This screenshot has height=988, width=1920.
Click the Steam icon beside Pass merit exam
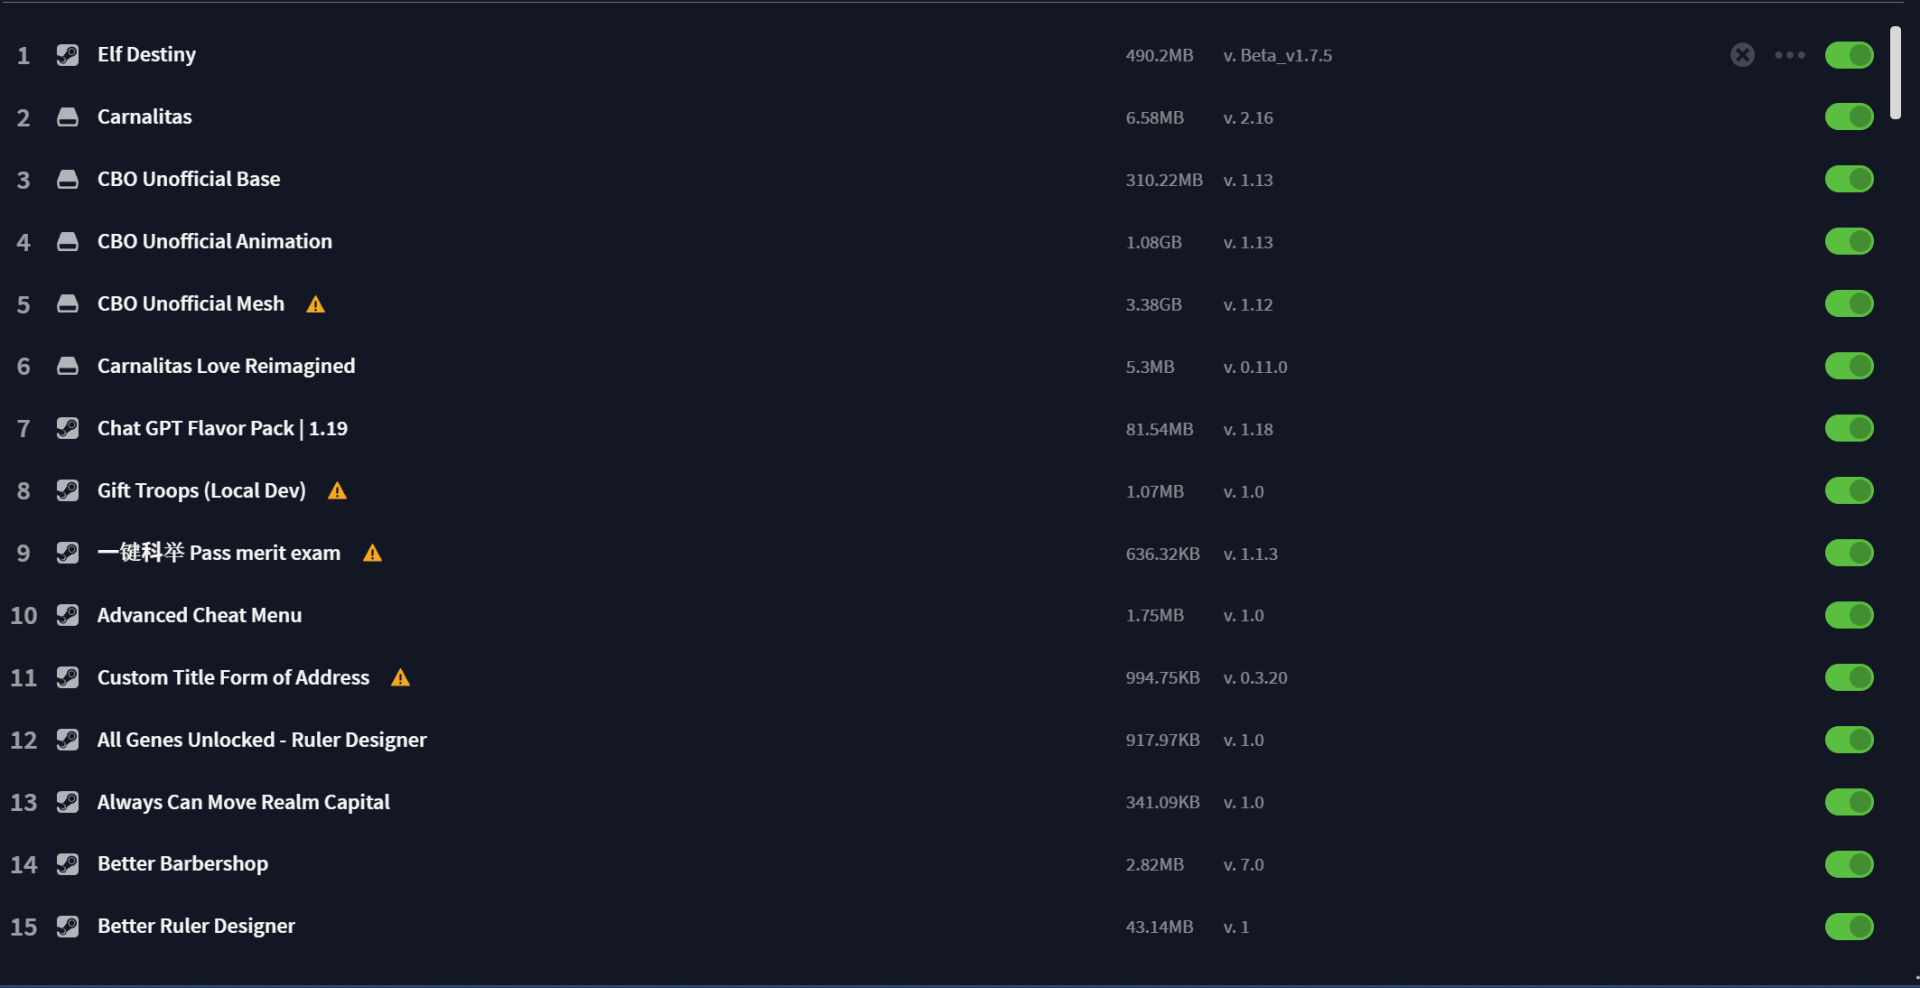(67, 553)
